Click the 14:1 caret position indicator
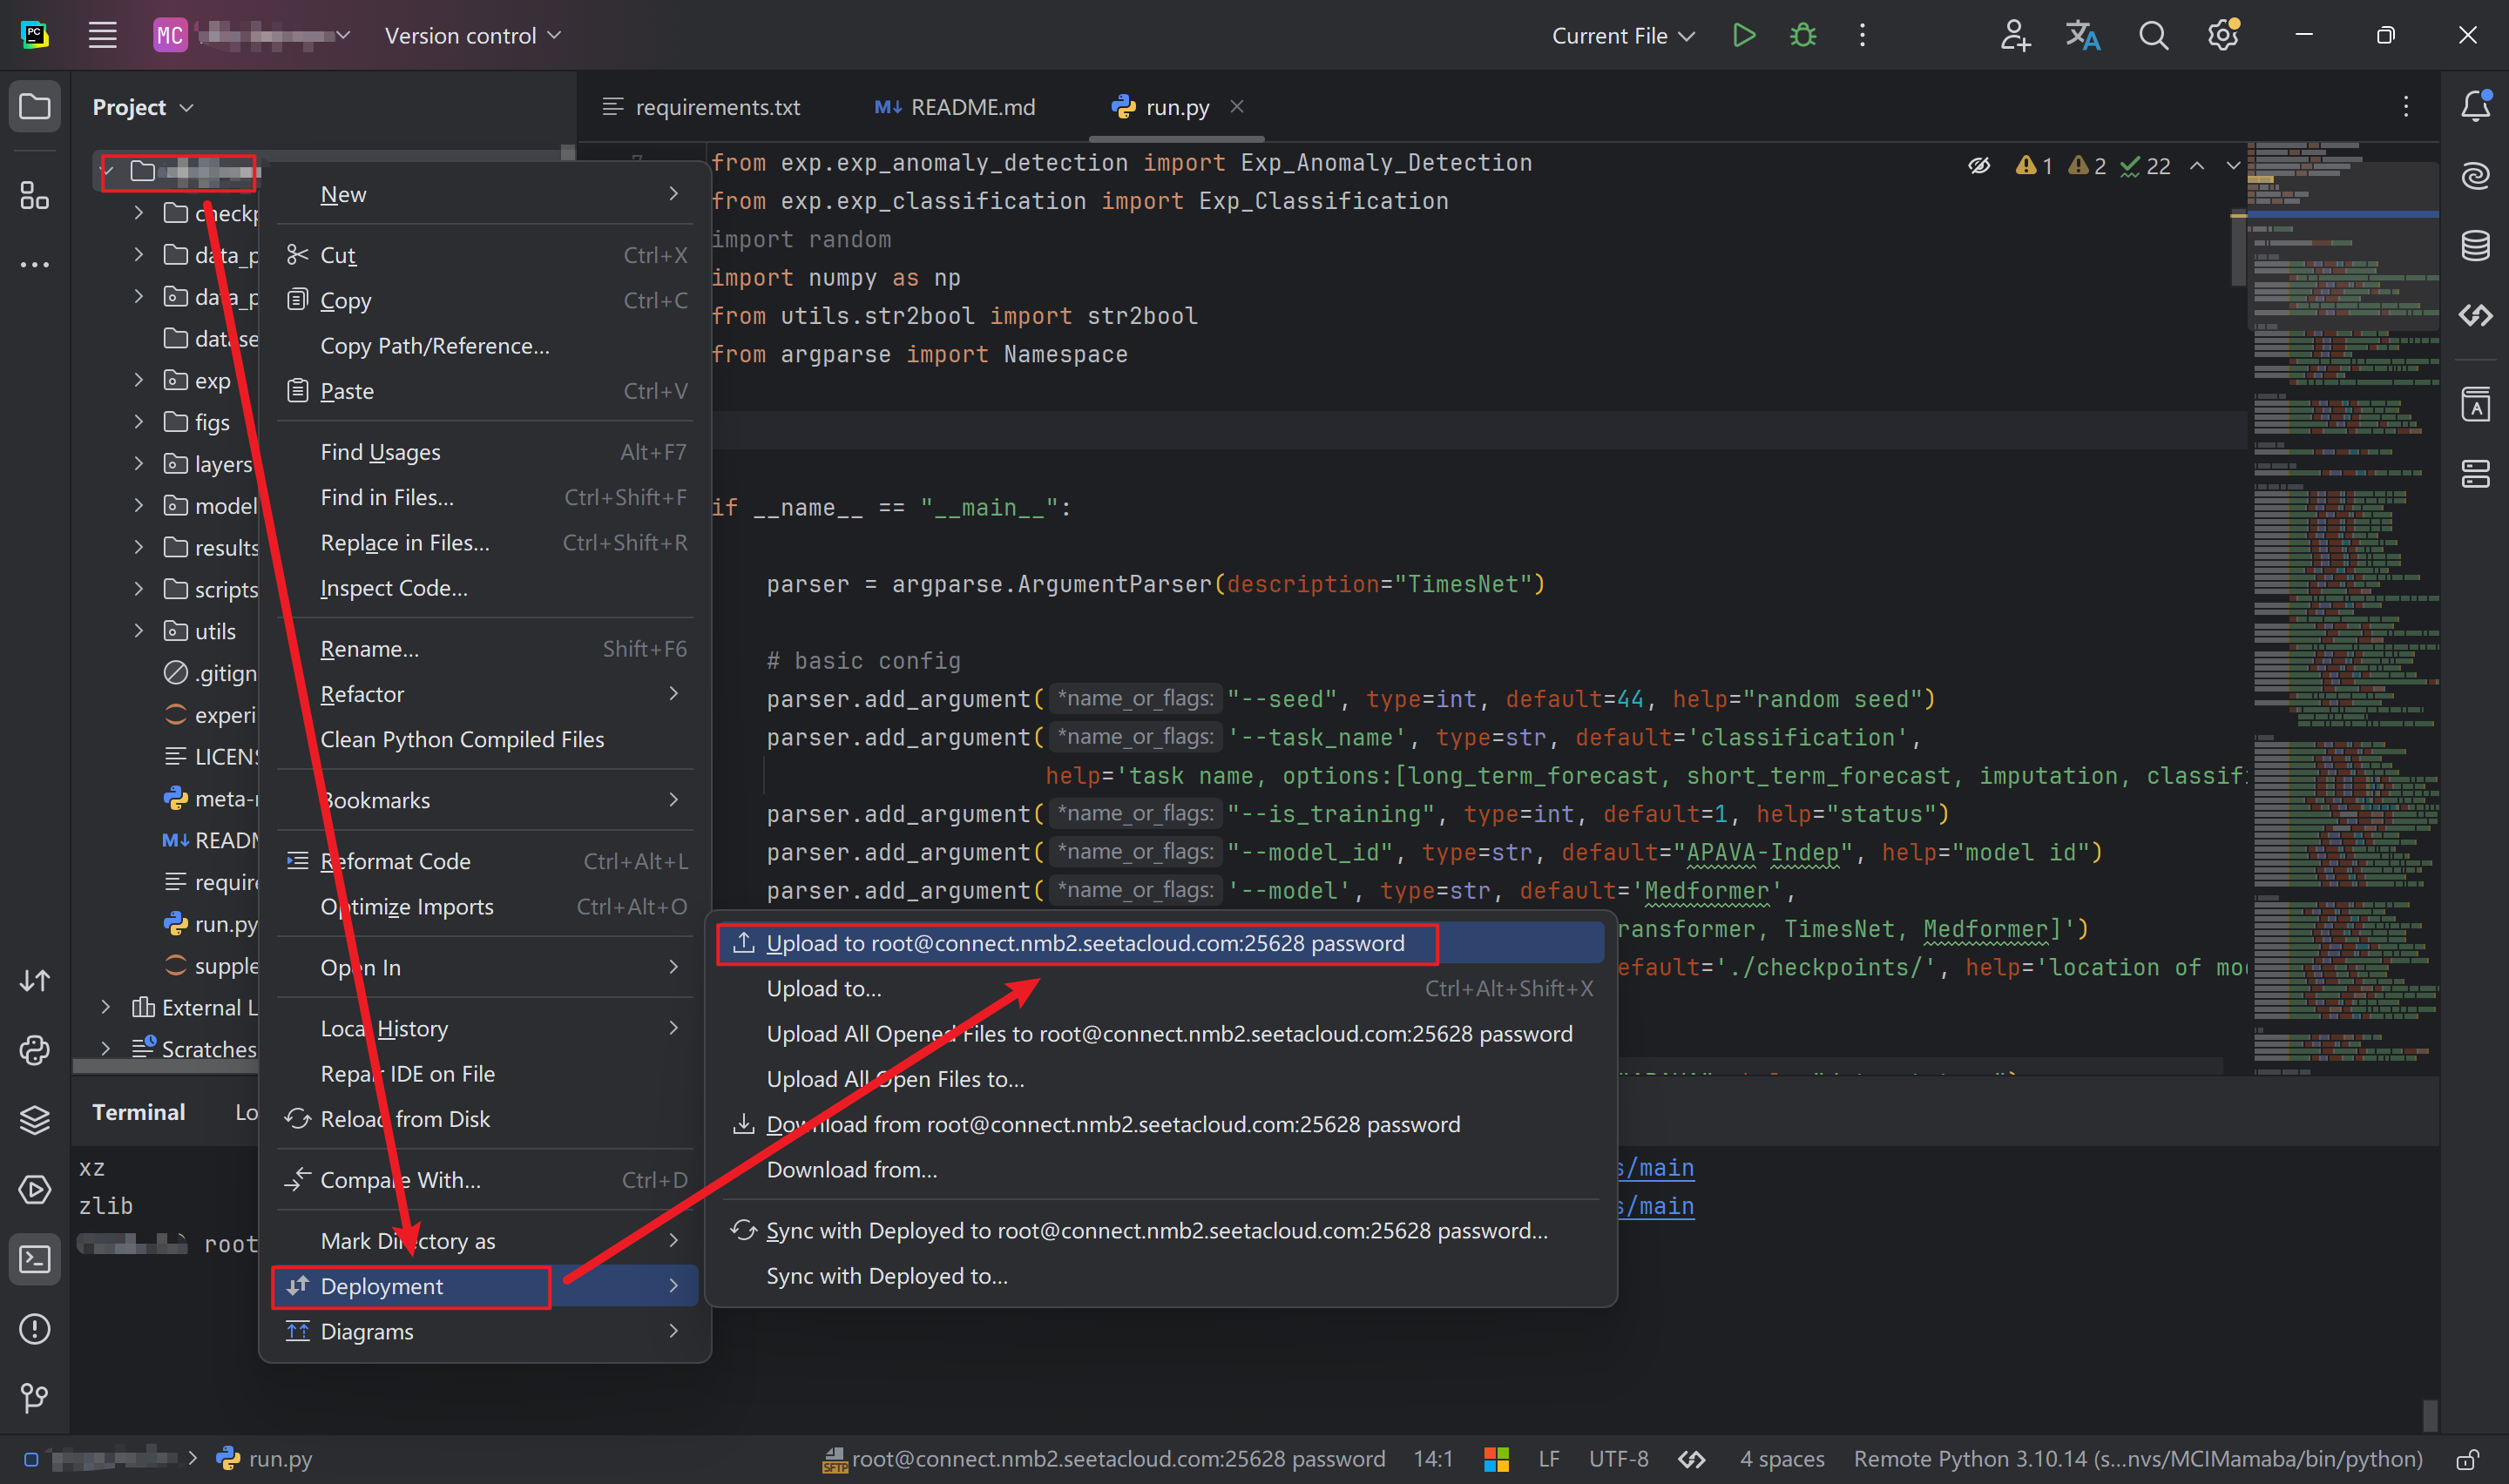2509x1484 pixels. coord(1432,1459)
